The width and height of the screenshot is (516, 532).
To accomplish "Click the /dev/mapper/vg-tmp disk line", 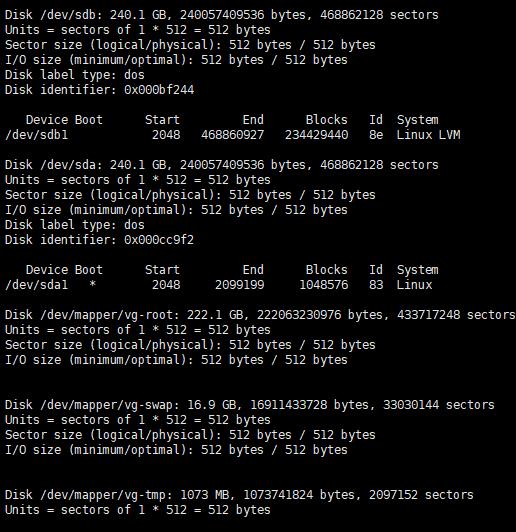I will tap(239, 495).
